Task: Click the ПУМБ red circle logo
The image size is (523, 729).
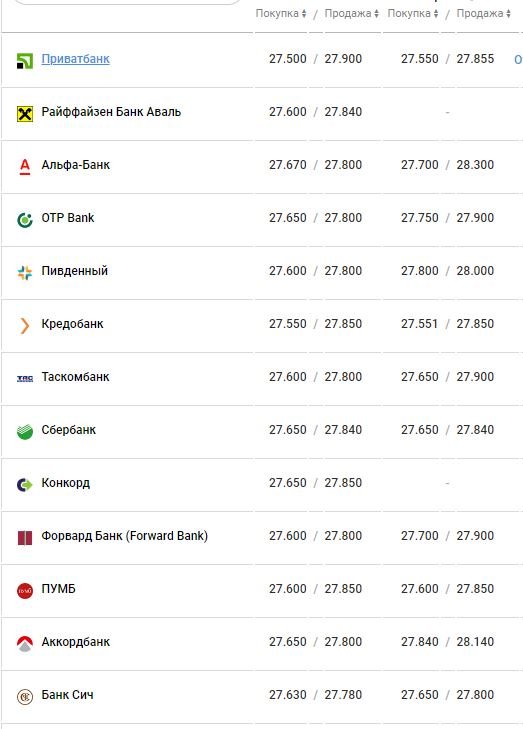Action: pyautogui.click(x=25, y=590)
